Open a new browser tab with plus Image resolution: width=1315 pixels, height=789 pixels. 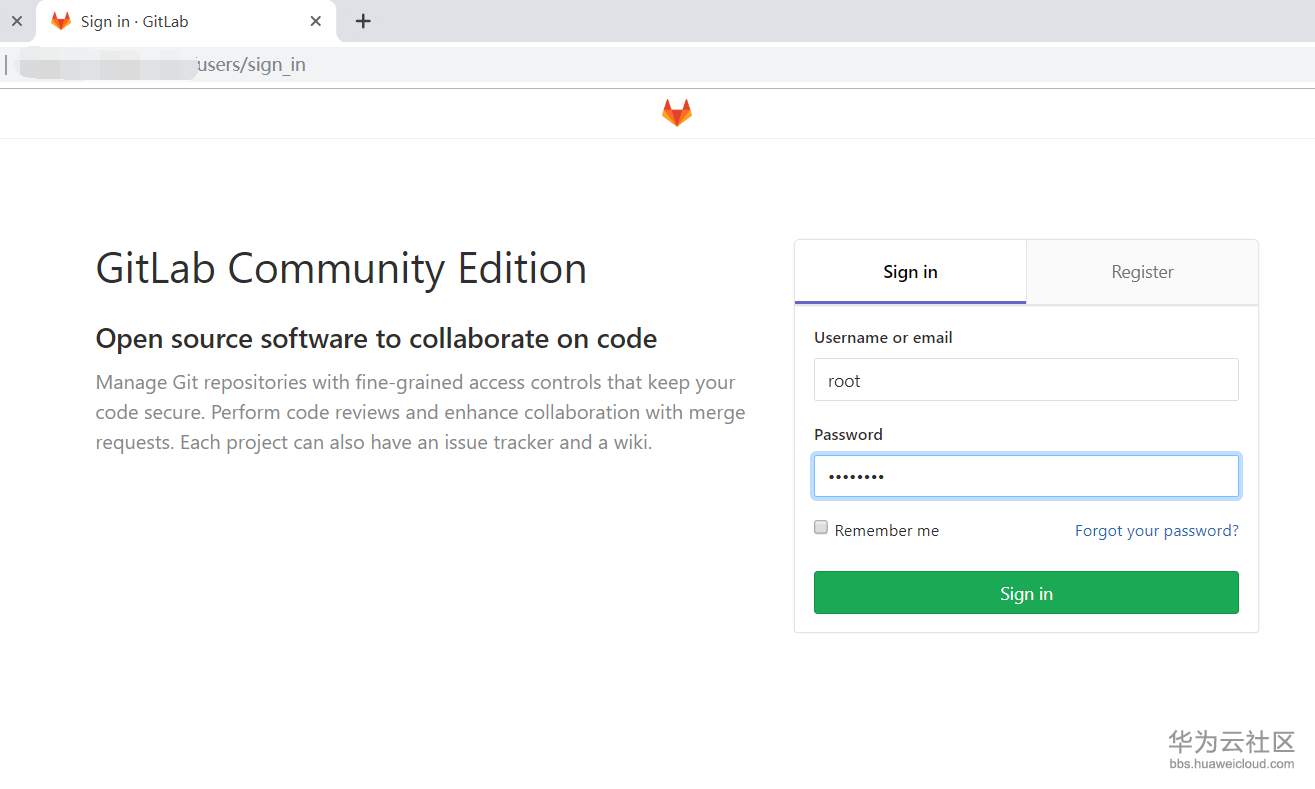(363, 21)
